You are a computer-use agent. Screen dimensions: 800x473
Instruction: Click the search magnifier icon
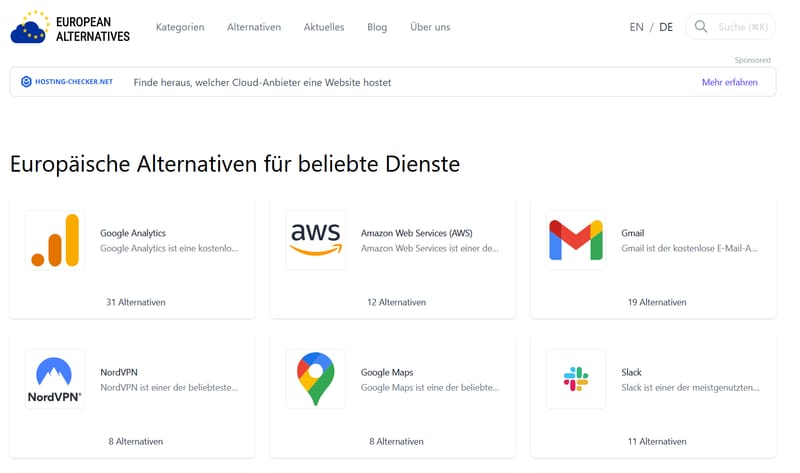(701, 27)
